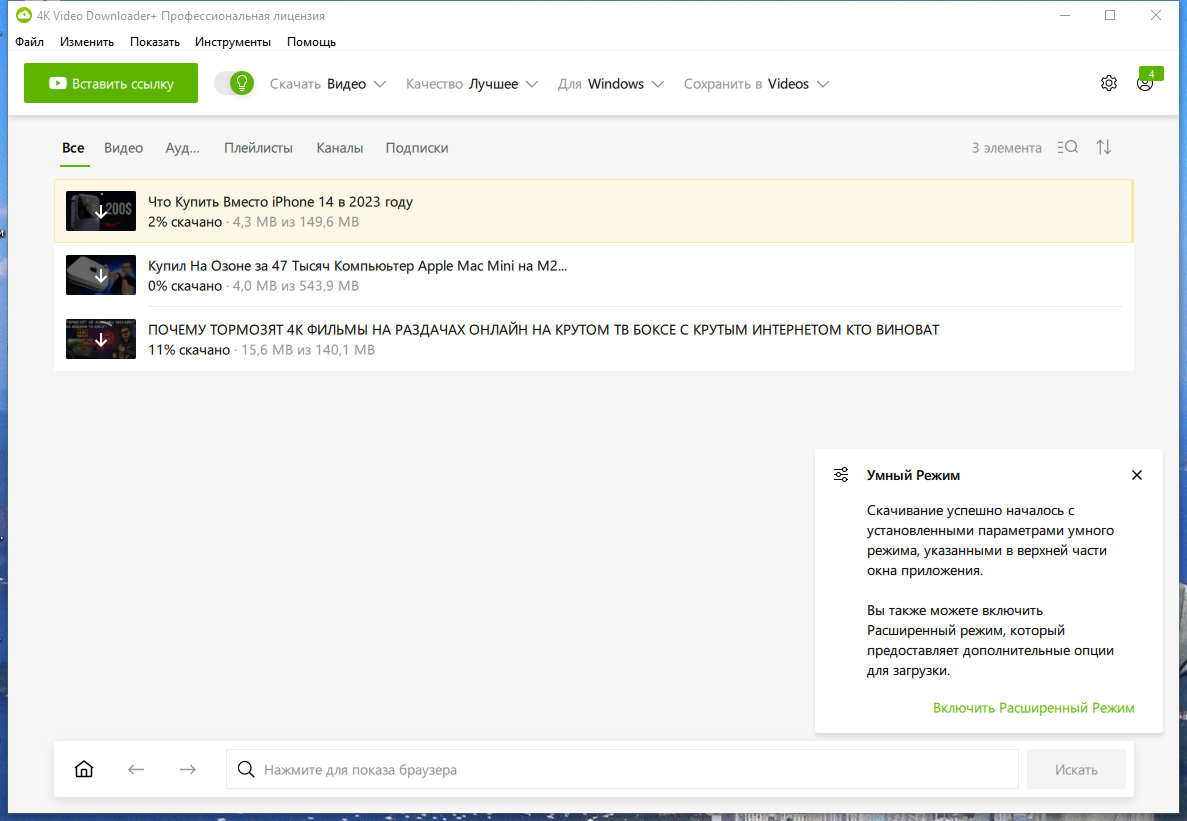1187x821 pixels.
Task: Maximize the 4K Video Downloader window
Action: (1110, 15)
